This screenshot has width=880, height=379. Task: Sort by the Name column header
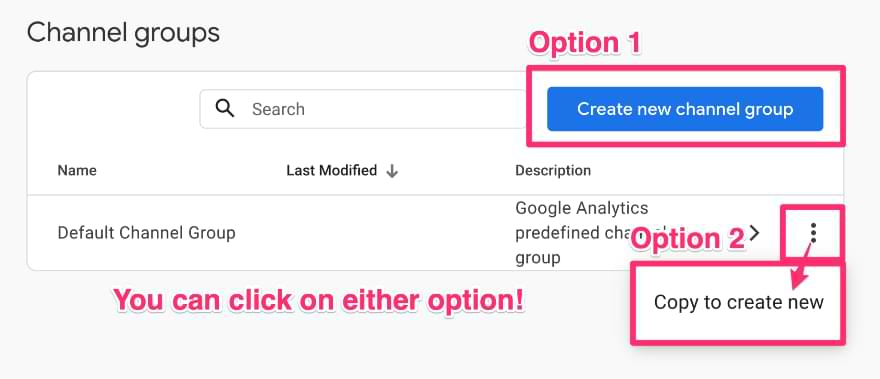pyautogui.click(x=77, y=170)
